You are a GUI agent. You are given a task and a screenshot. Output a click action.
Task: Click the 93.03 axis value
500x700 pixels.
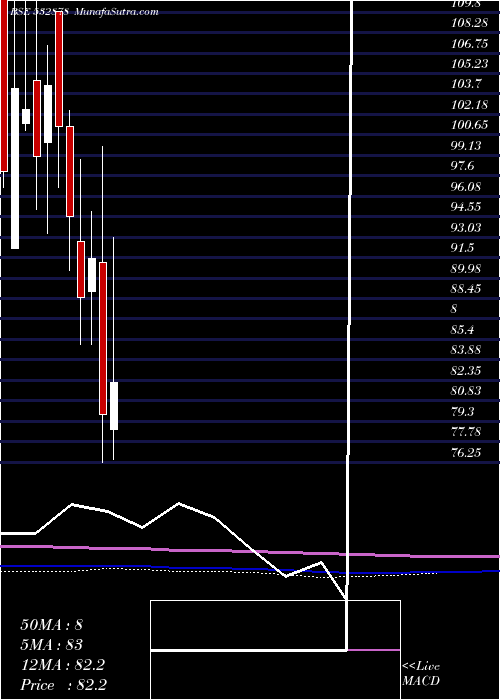click(x=466, y=228)
